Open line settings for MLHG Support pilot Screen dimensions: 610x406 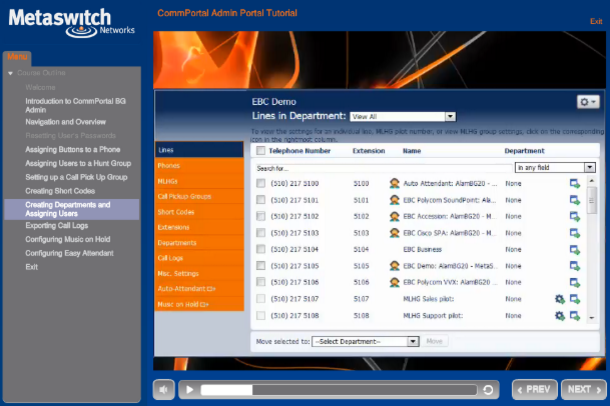(x=575, y=315)
